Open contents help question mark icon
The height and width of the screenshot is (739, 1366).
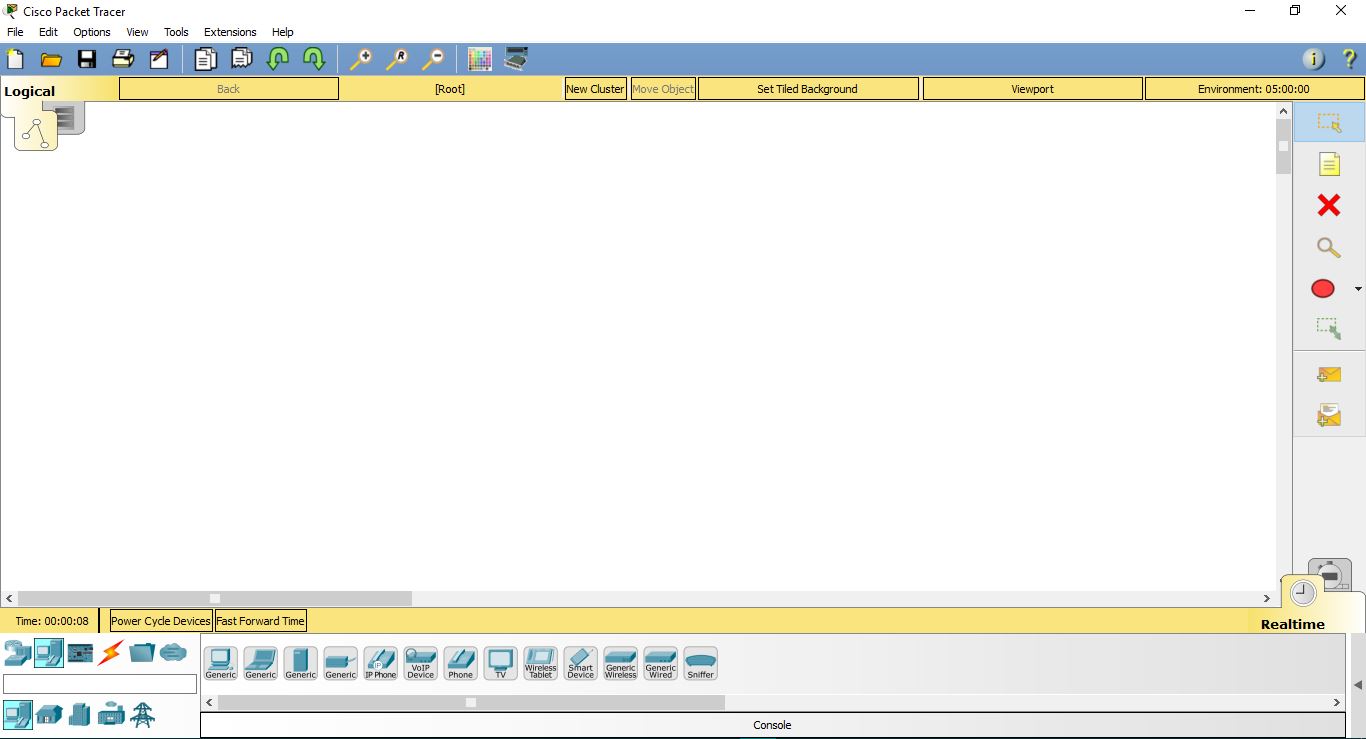pos(1349,59)
